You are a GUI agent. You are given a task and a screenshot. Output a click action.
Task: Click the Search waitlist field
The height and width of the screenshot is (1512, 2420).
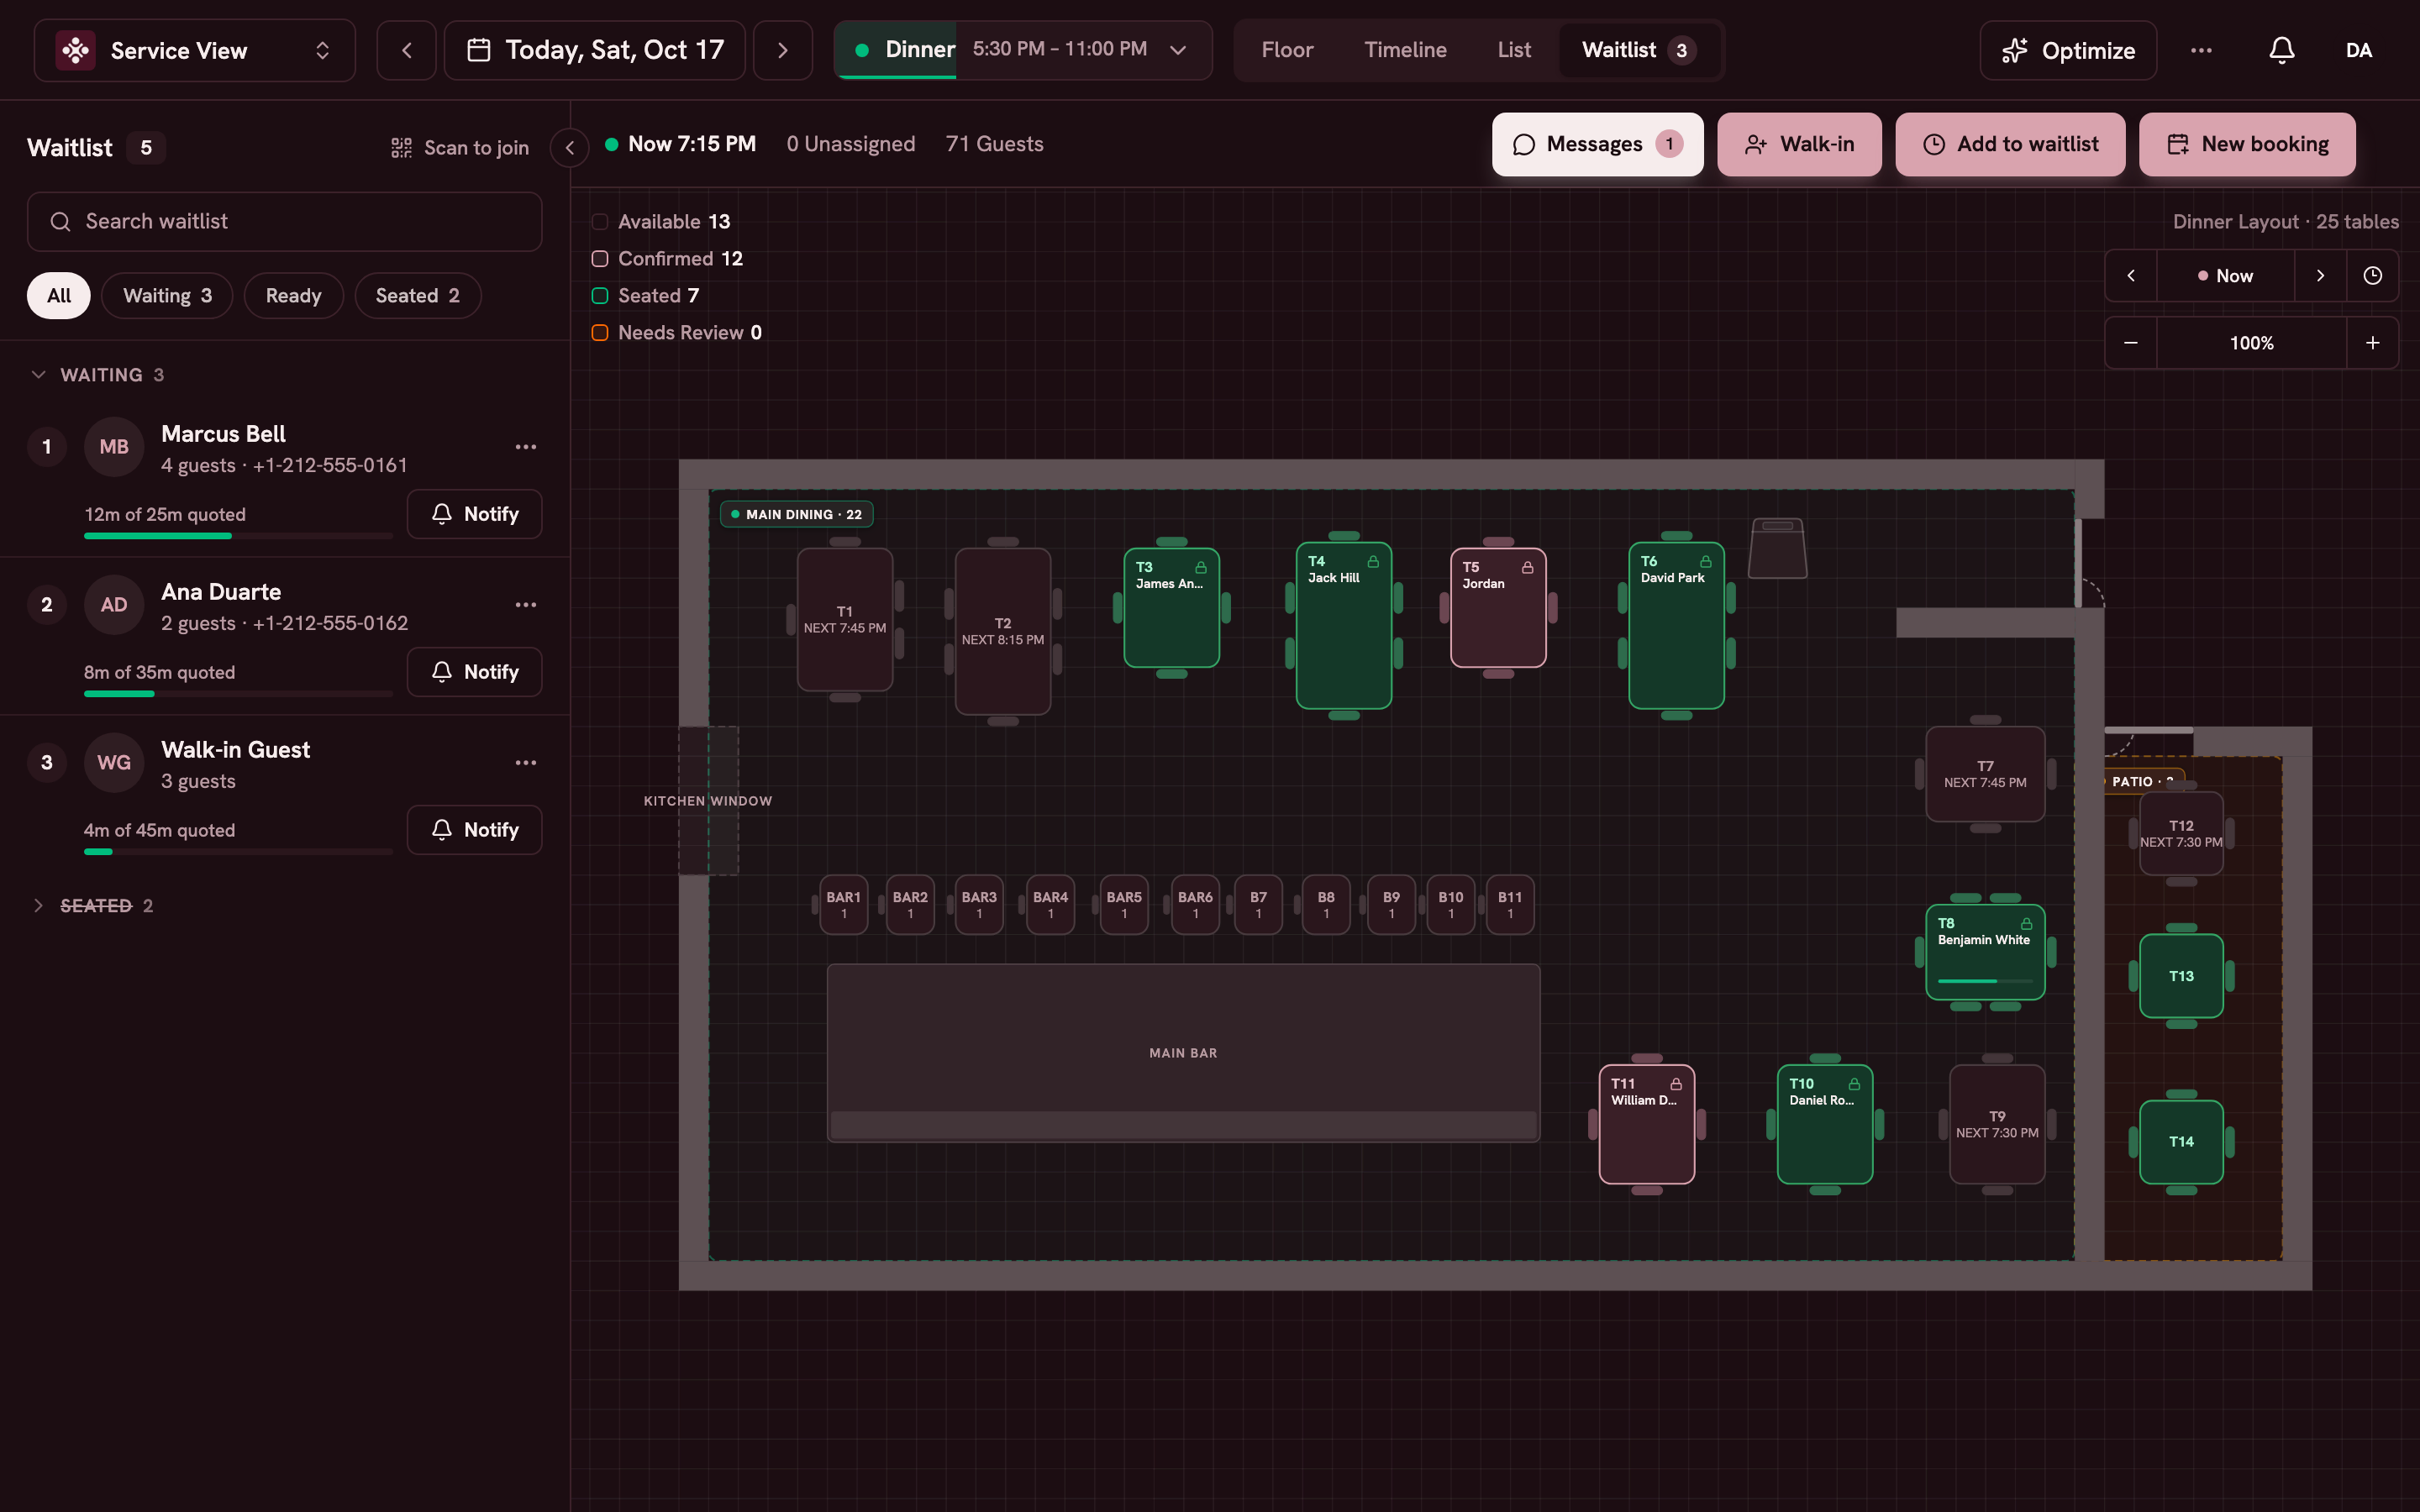tap(285, 222)
